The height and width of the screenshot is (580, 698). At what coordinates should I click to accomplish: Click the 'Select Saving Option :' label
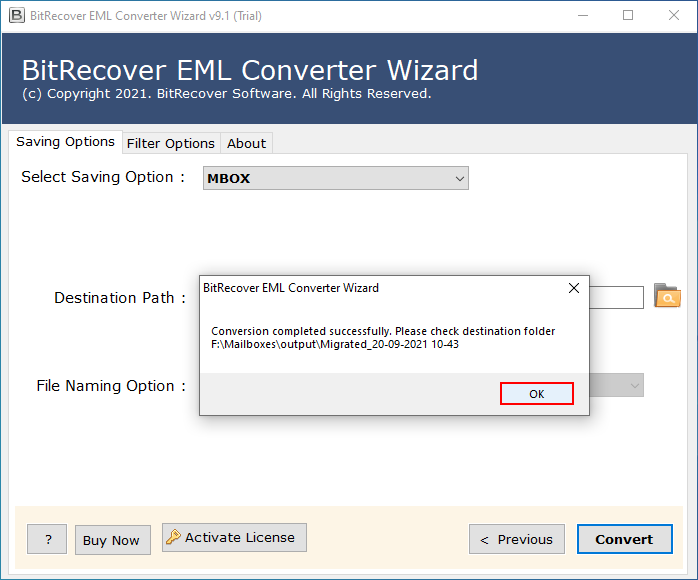103,177
